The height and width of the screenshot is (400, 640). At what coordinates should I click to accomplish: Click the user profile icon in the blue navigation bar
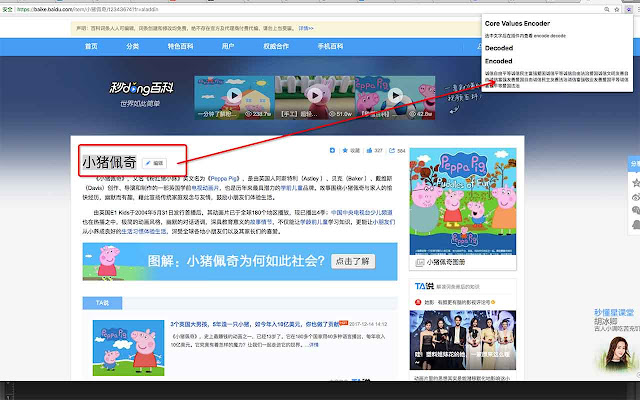[x=479, y=47]
